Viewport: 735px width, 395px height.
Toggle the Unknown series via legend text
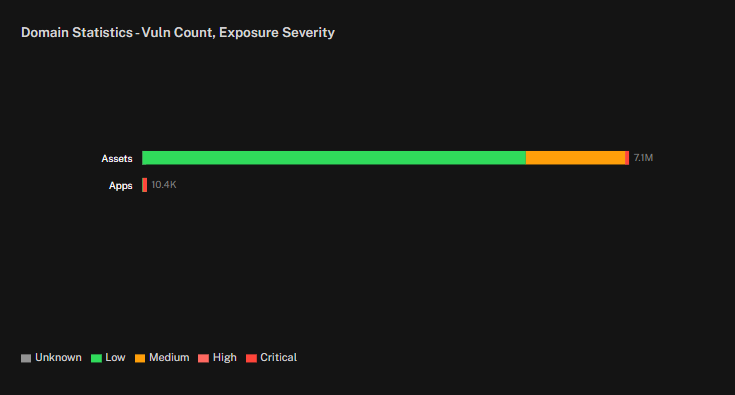(x=58, y=358)
